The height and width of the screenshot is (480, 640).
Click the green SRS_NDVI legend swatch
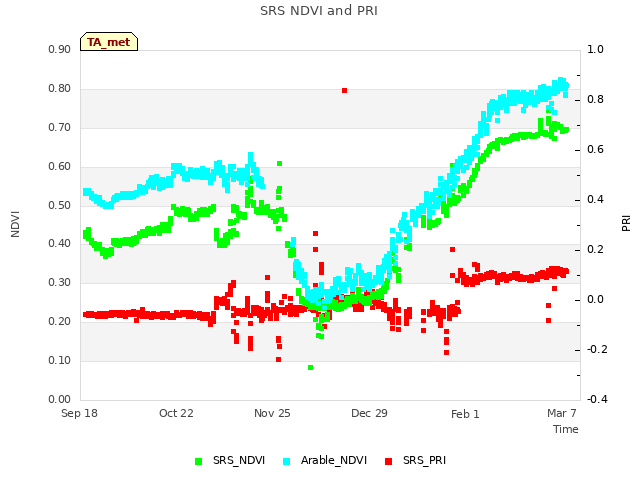pos(198,461)
